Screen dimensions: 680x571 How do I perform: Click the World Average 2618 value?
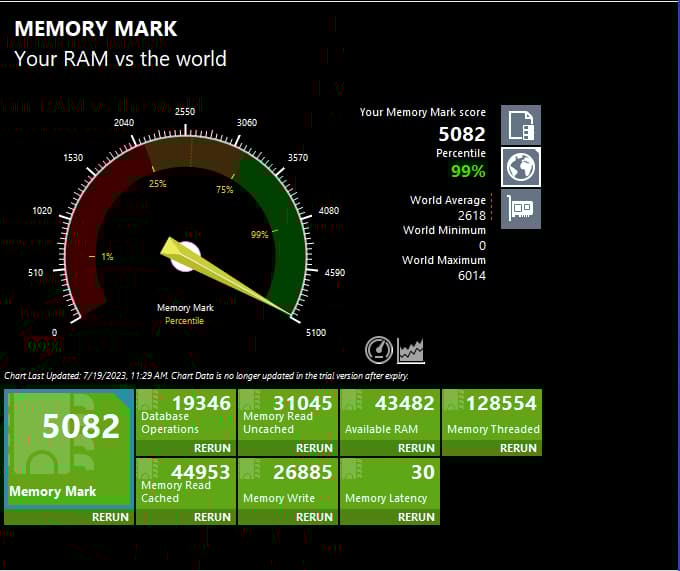click(472, 215)
